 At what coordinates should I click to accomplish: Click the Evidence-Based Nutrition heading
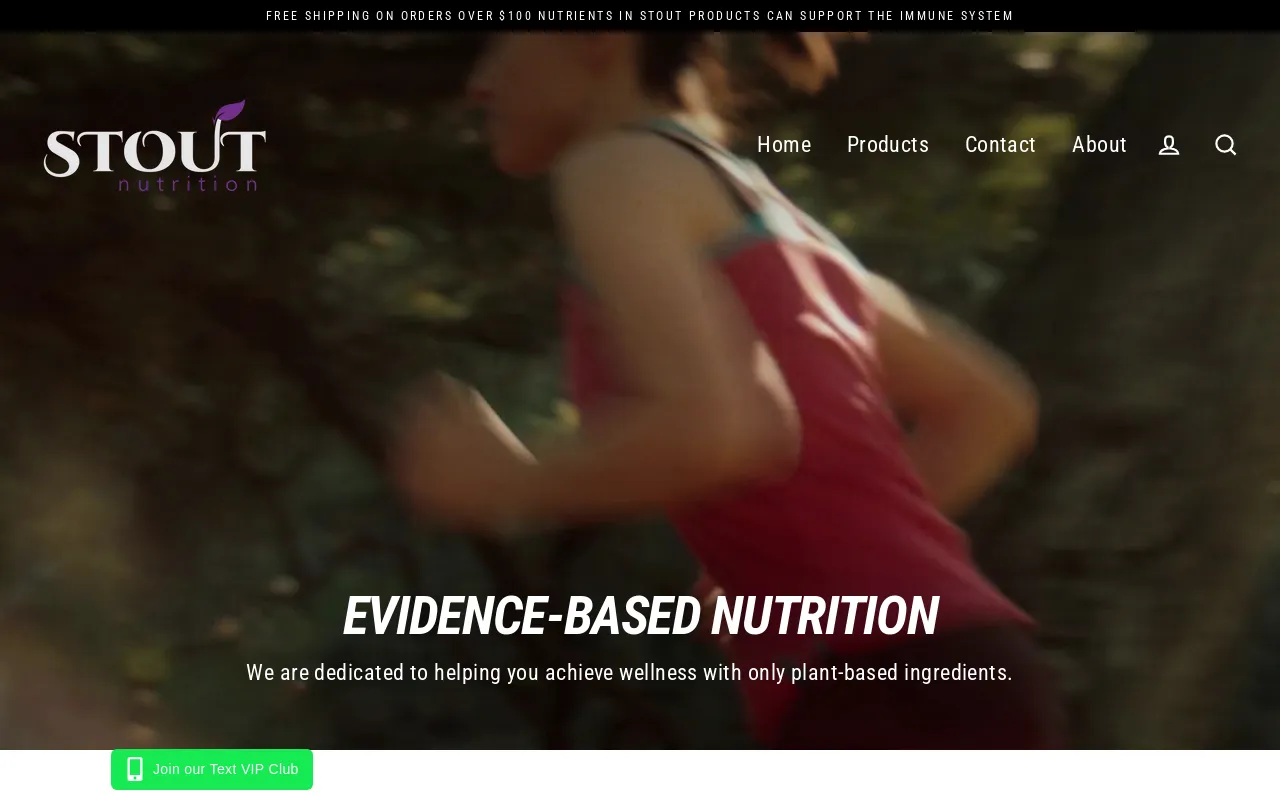pos(640,616)
